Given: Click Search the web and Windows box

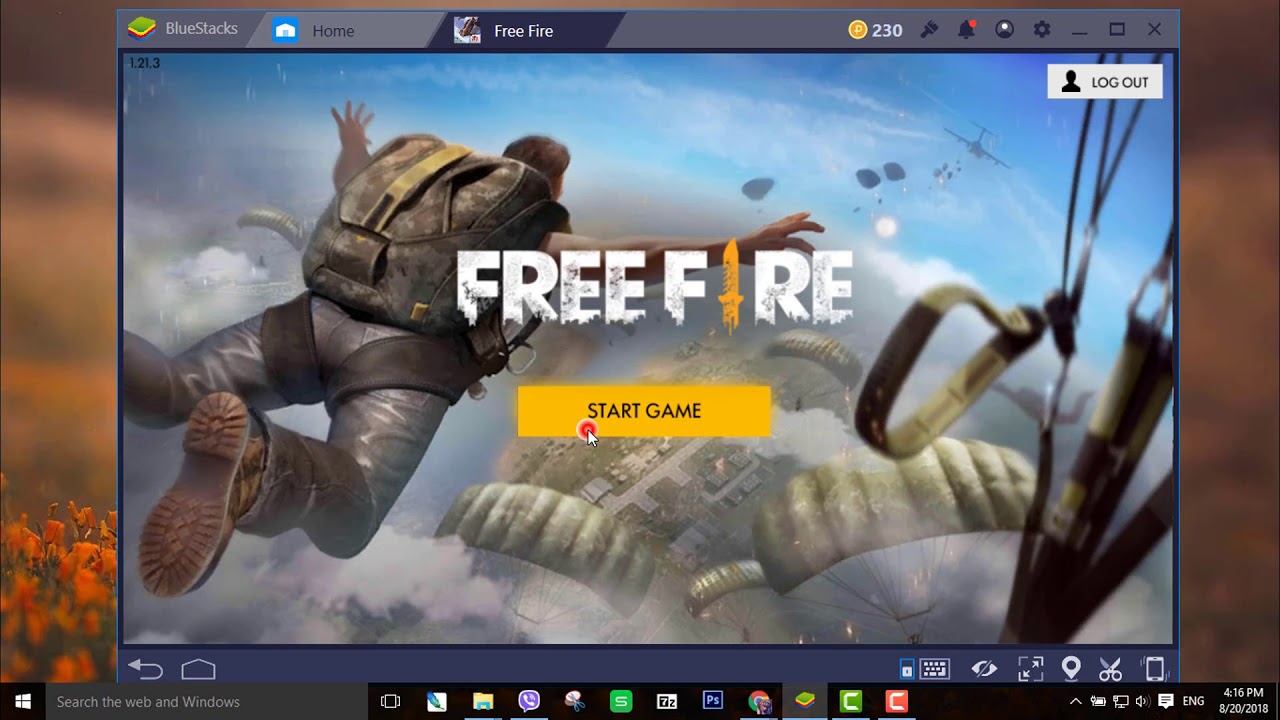Looking at the screenshot, I should click(208, 701).
